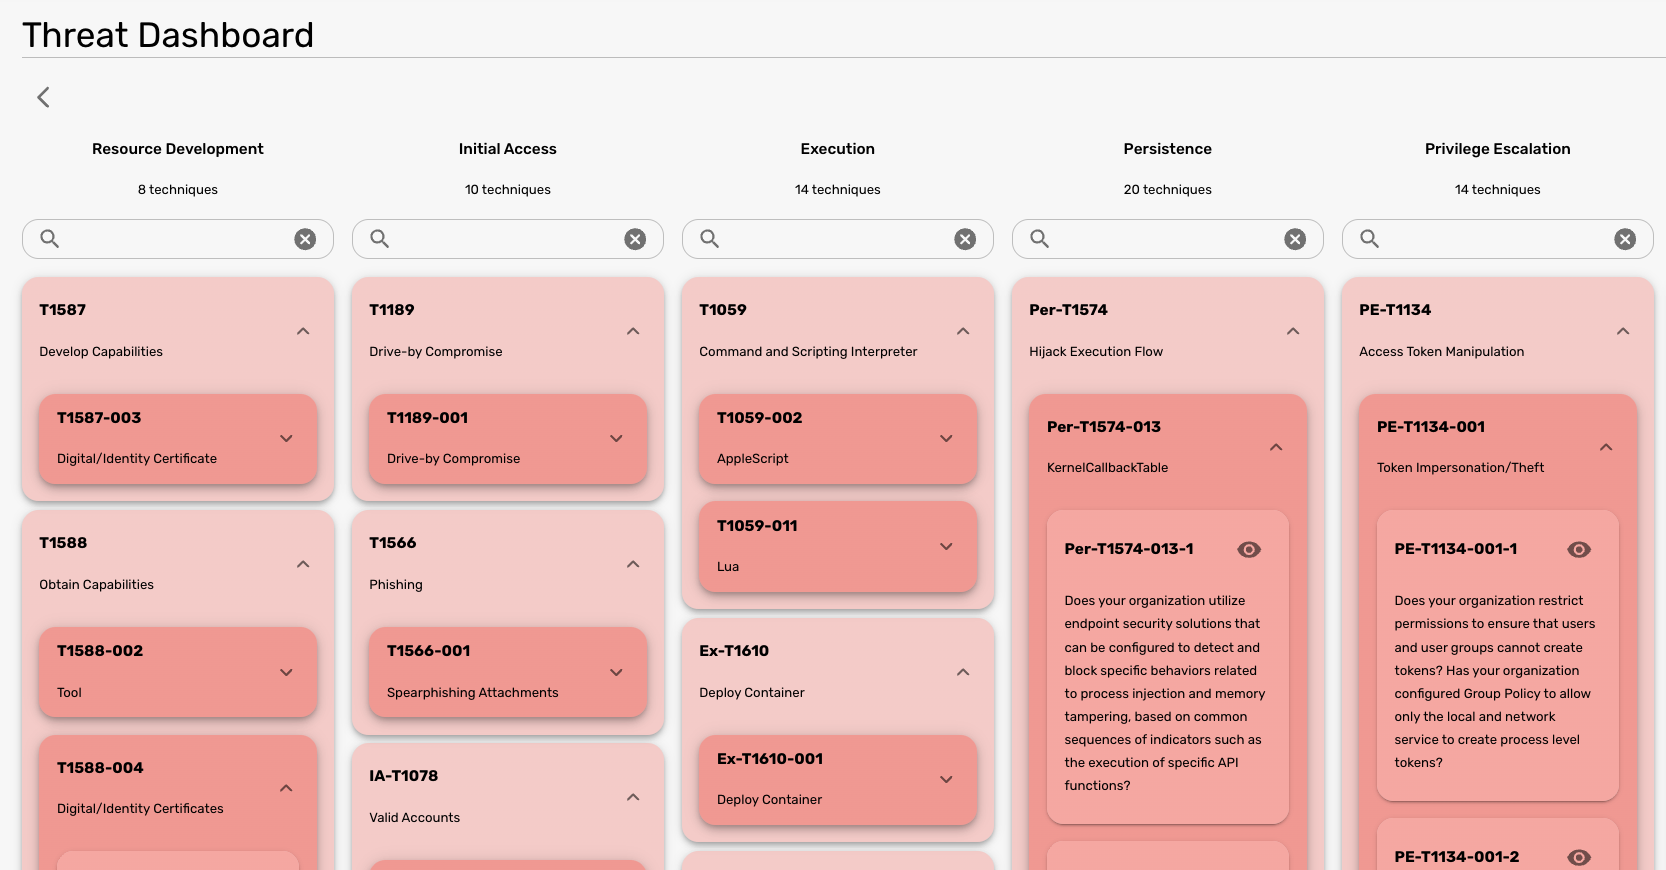Clear the Execution search field
The image size is (1666, 870).
965,239
